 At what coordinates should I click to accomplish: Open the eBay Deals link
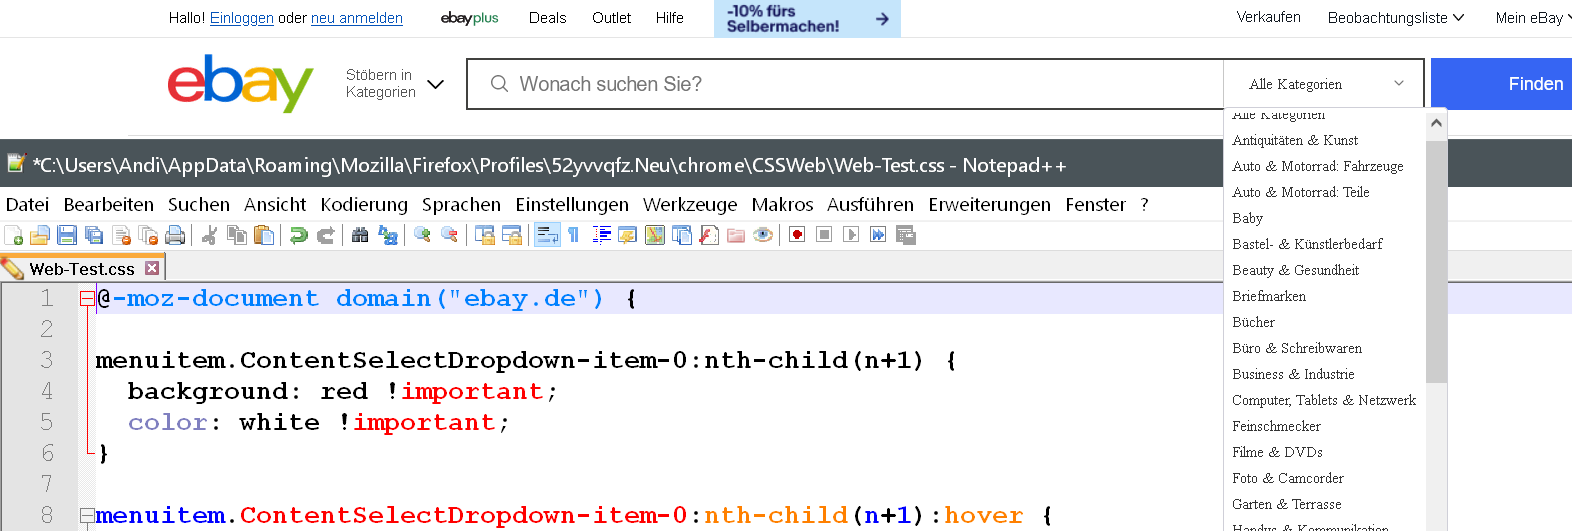[x=547, y=18]
